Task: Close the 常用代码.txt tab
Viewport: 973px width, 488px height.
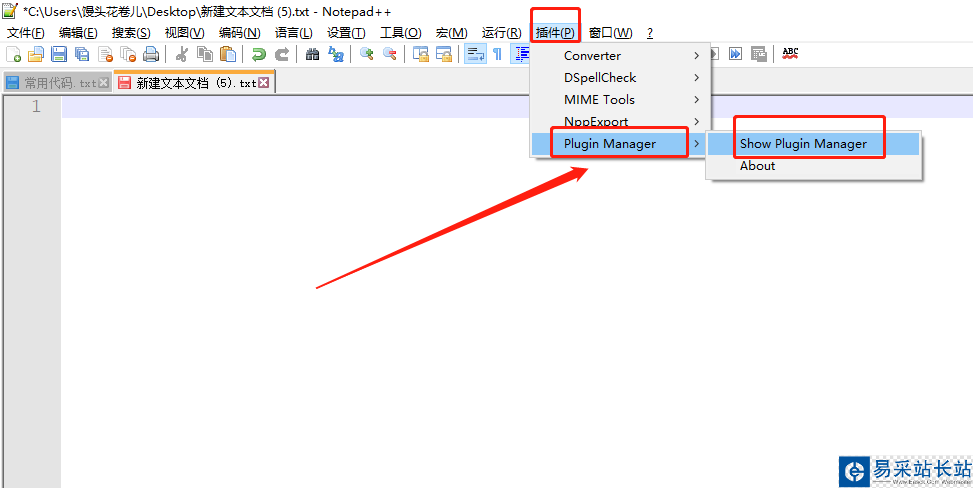Action: tap(104, 83)
